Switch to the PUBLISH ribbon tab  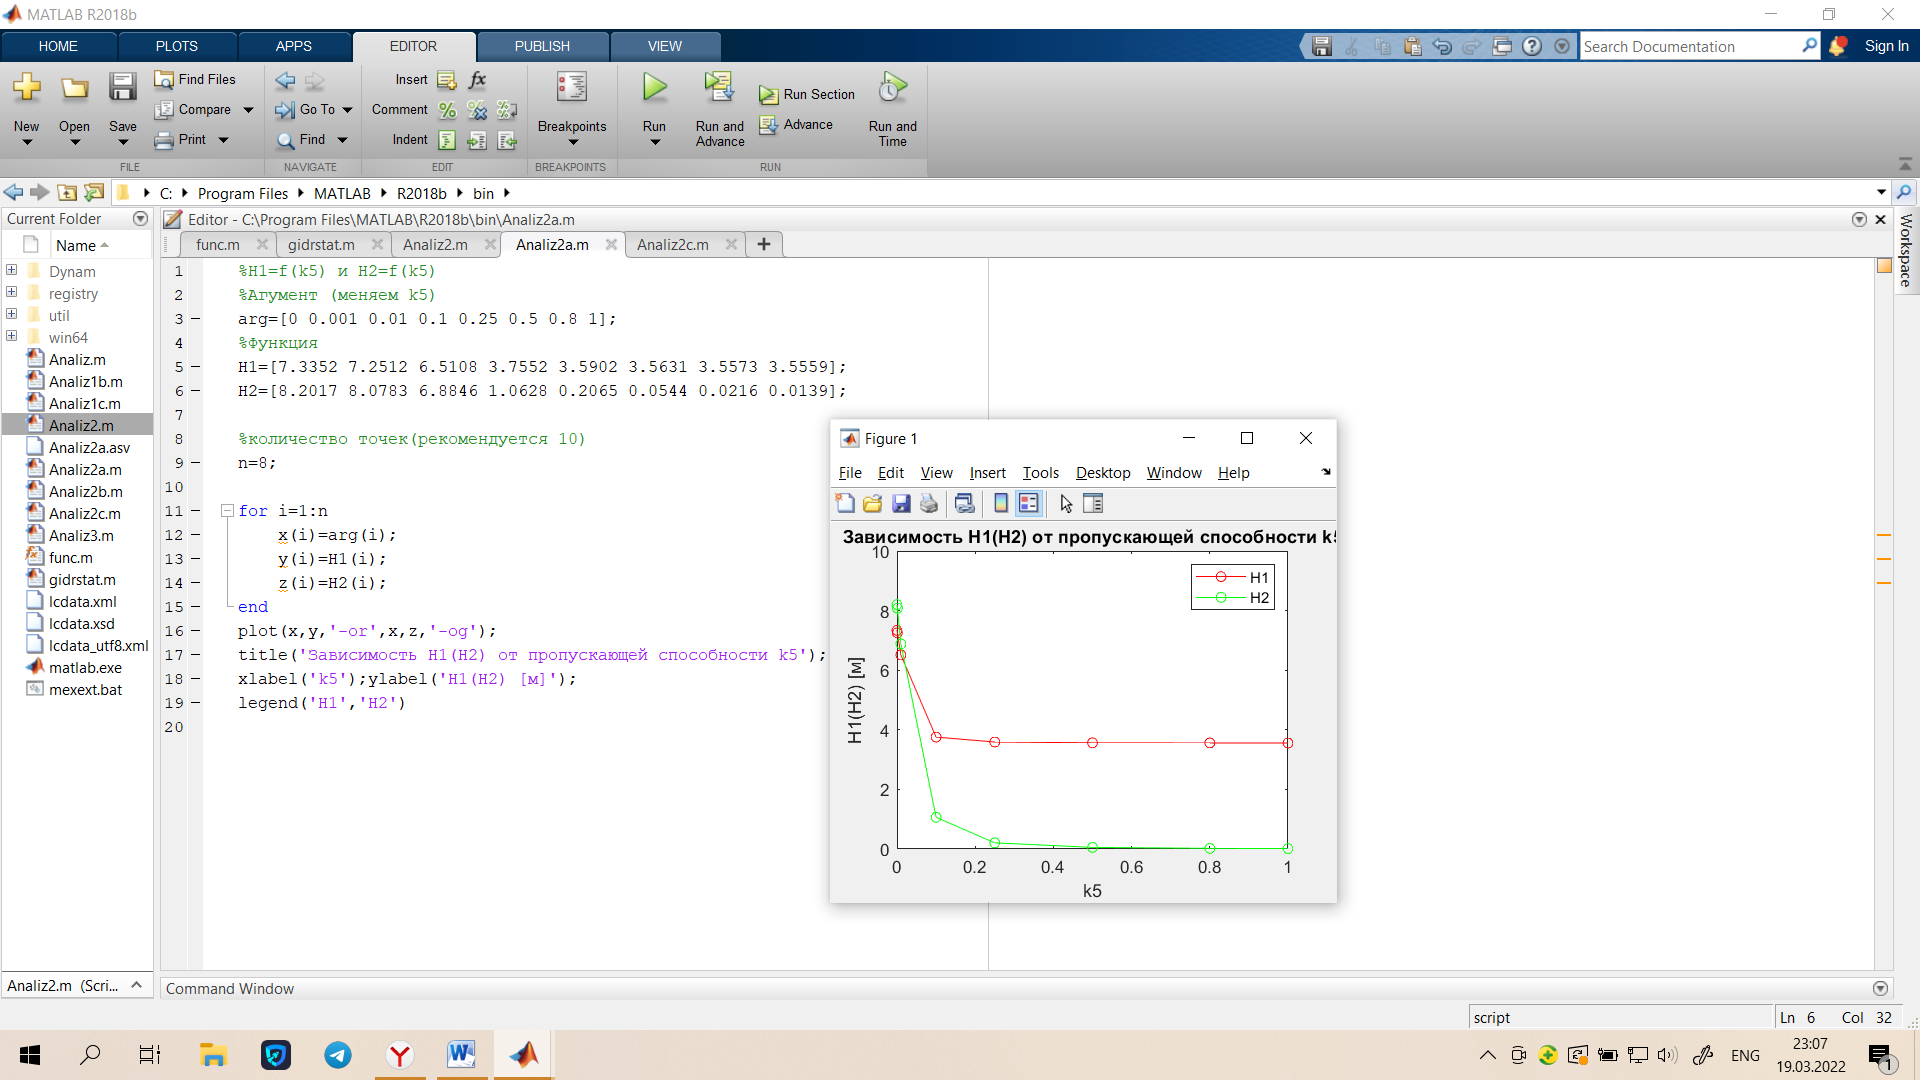click(542, 46)
